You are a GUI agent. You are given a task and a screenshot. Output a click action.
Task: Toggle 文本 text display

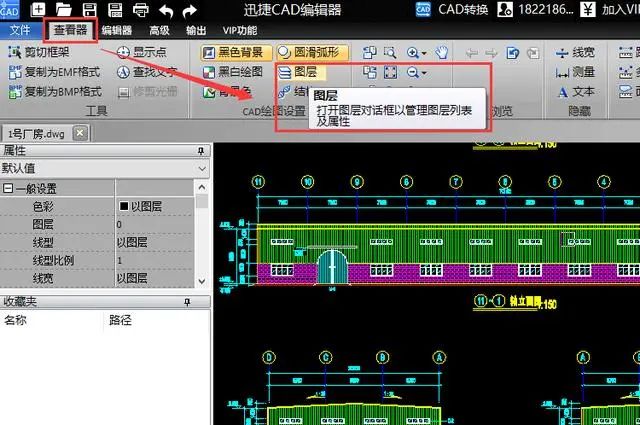(x=575, y=91)
